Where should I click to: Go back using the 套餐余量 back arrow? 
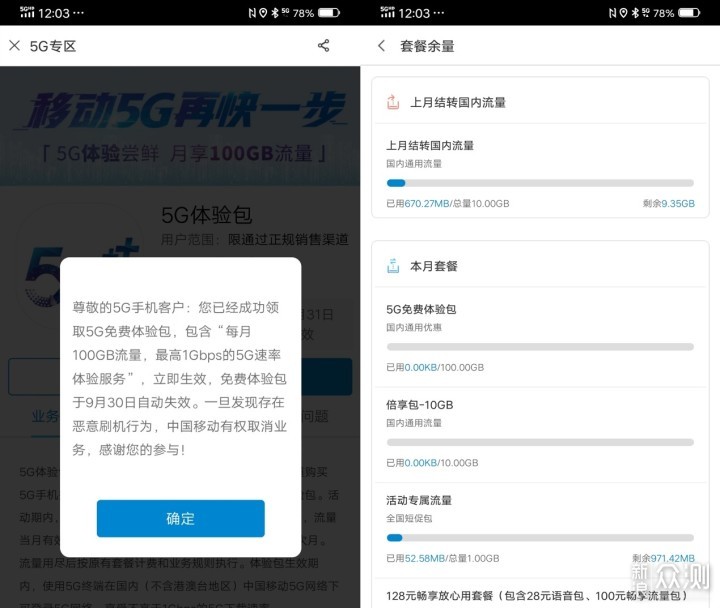[381, 46]
